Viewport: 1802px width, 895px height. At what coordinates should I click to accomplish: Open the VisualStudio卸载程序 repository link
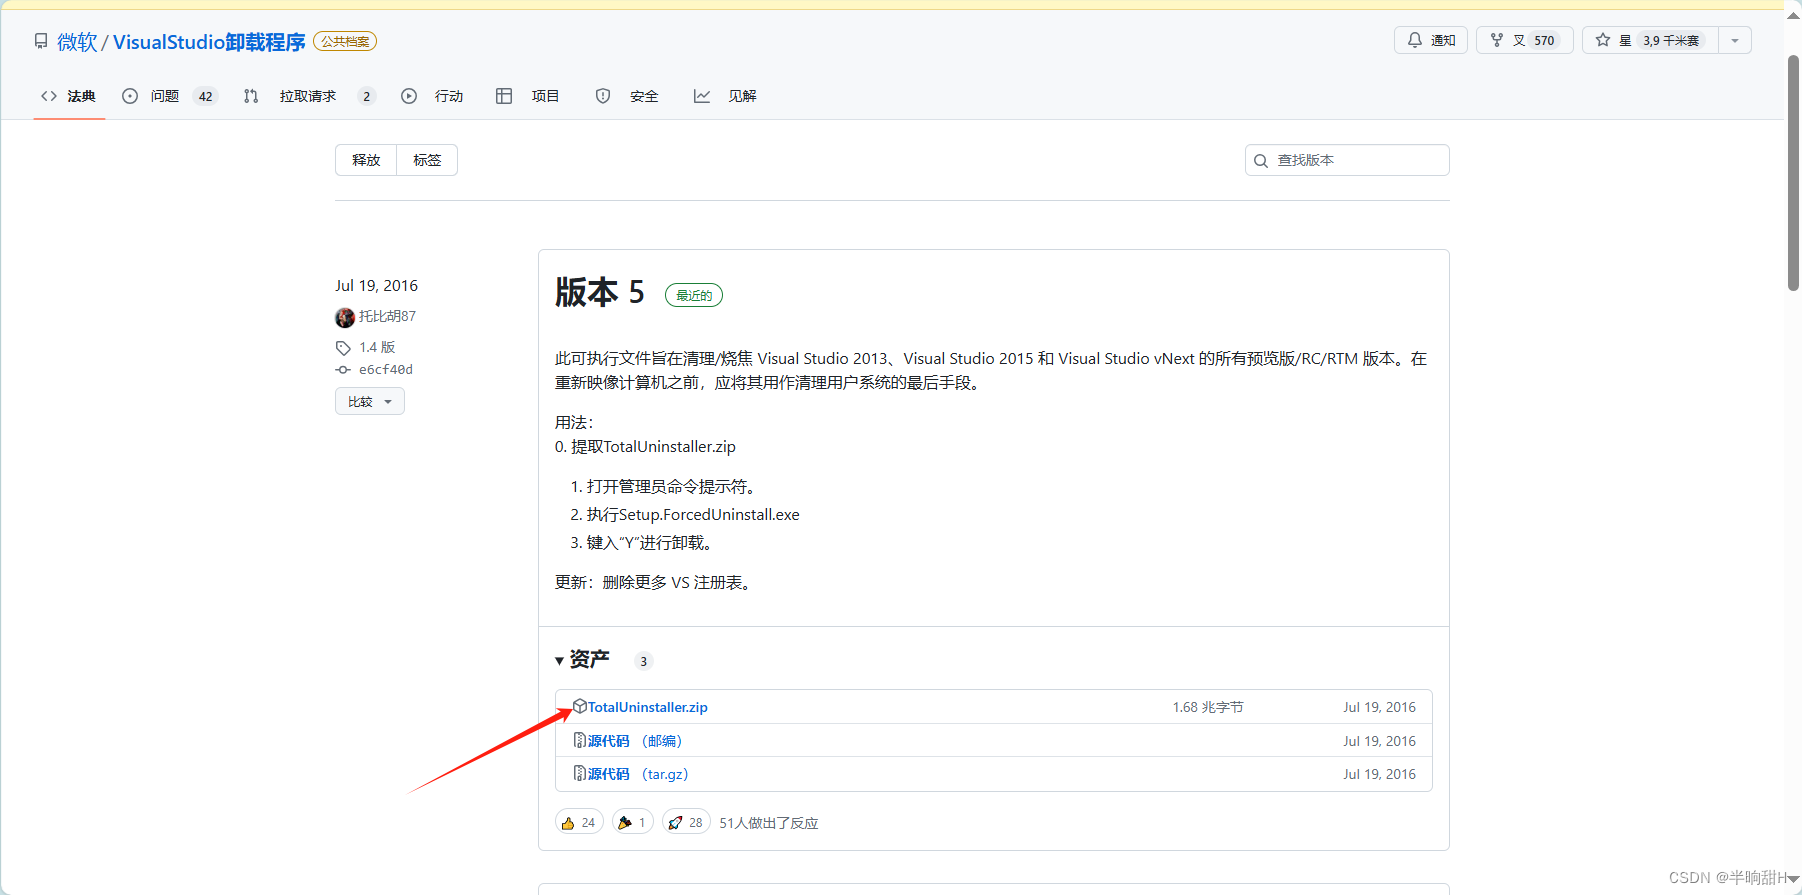tap(209, 42)
